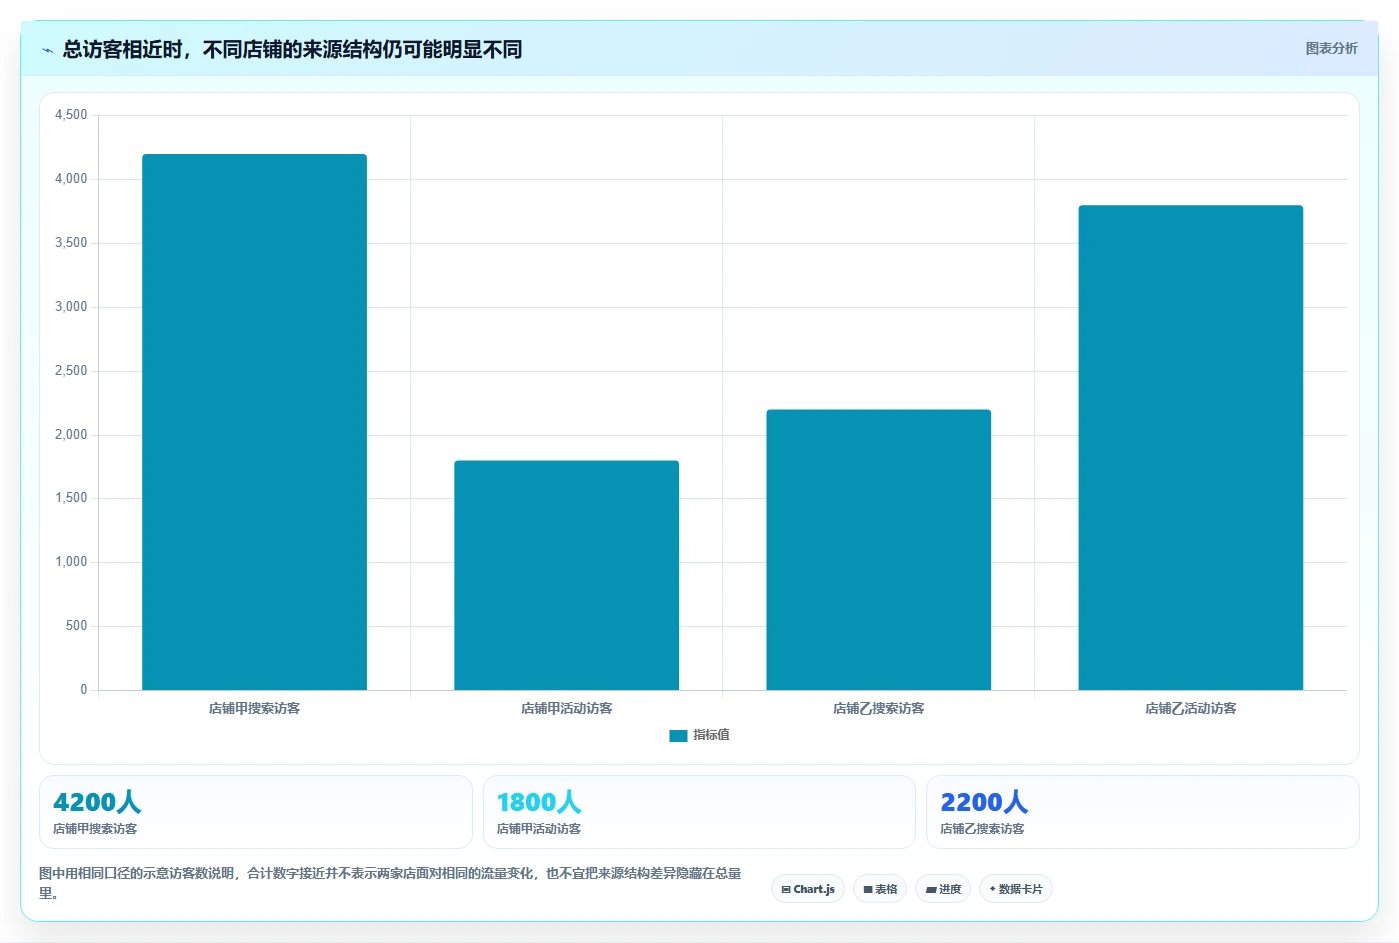The width and height of the screenshot is (1399, 943).
Task: Select the 店铺乙活动访客 bar in the chart
Action: 1190,447
